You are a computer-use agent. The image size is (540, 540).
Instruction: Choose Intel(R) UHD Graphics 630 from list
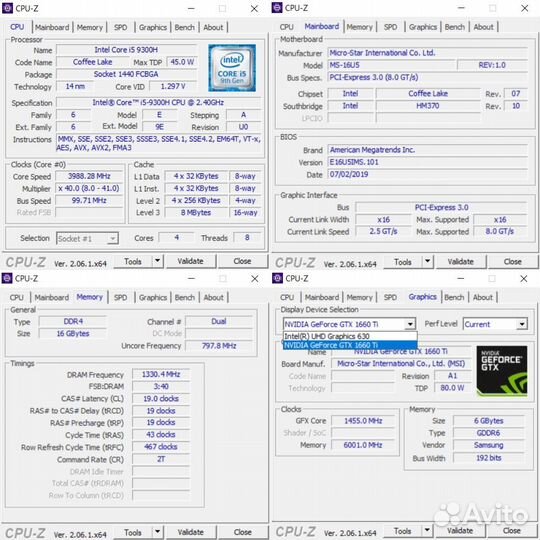coord(350,336)
